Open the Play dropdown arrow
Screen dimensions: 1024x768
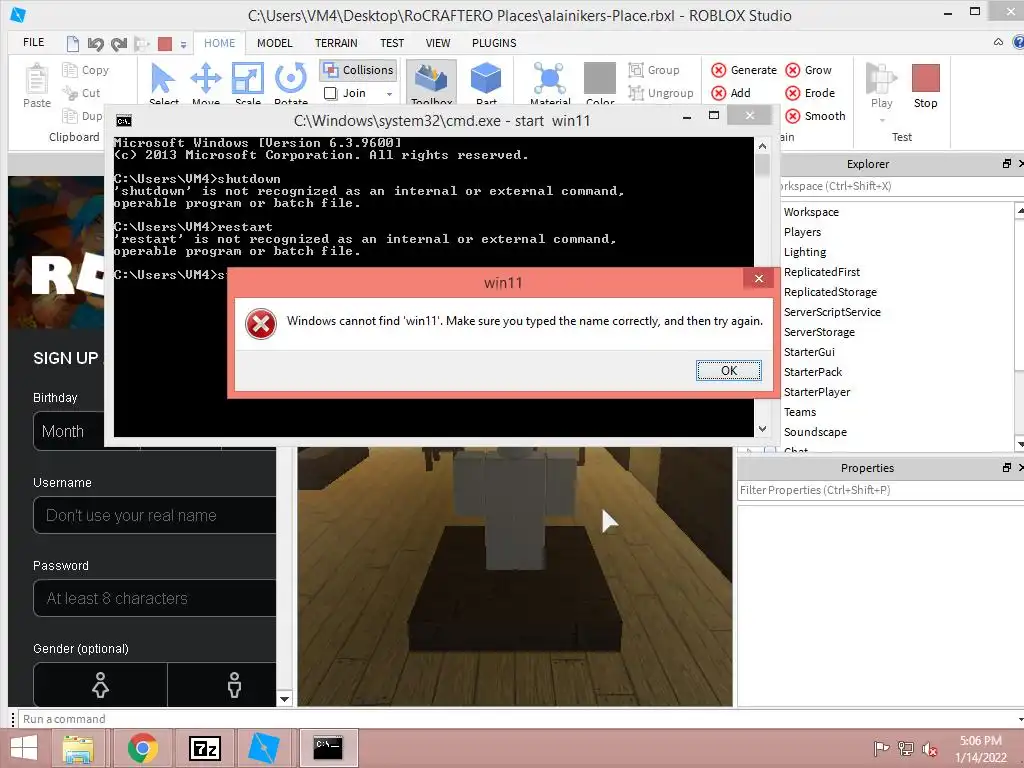coord(882,120)
